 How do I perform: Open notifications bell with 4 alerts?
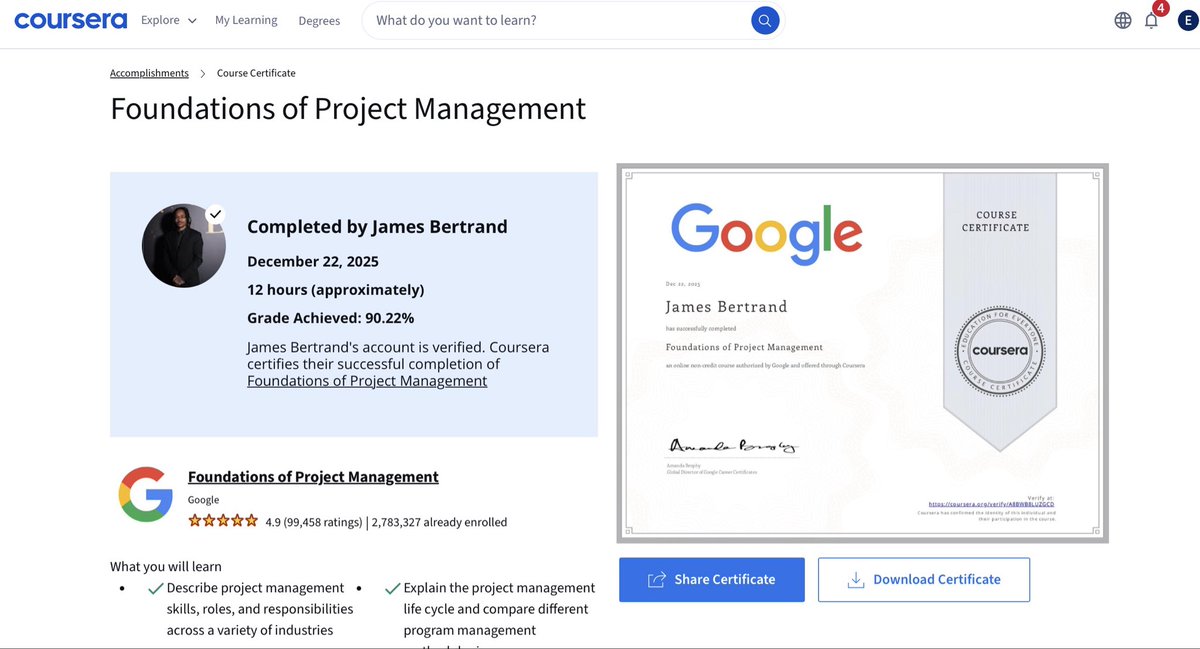[x=1153, y=18]
